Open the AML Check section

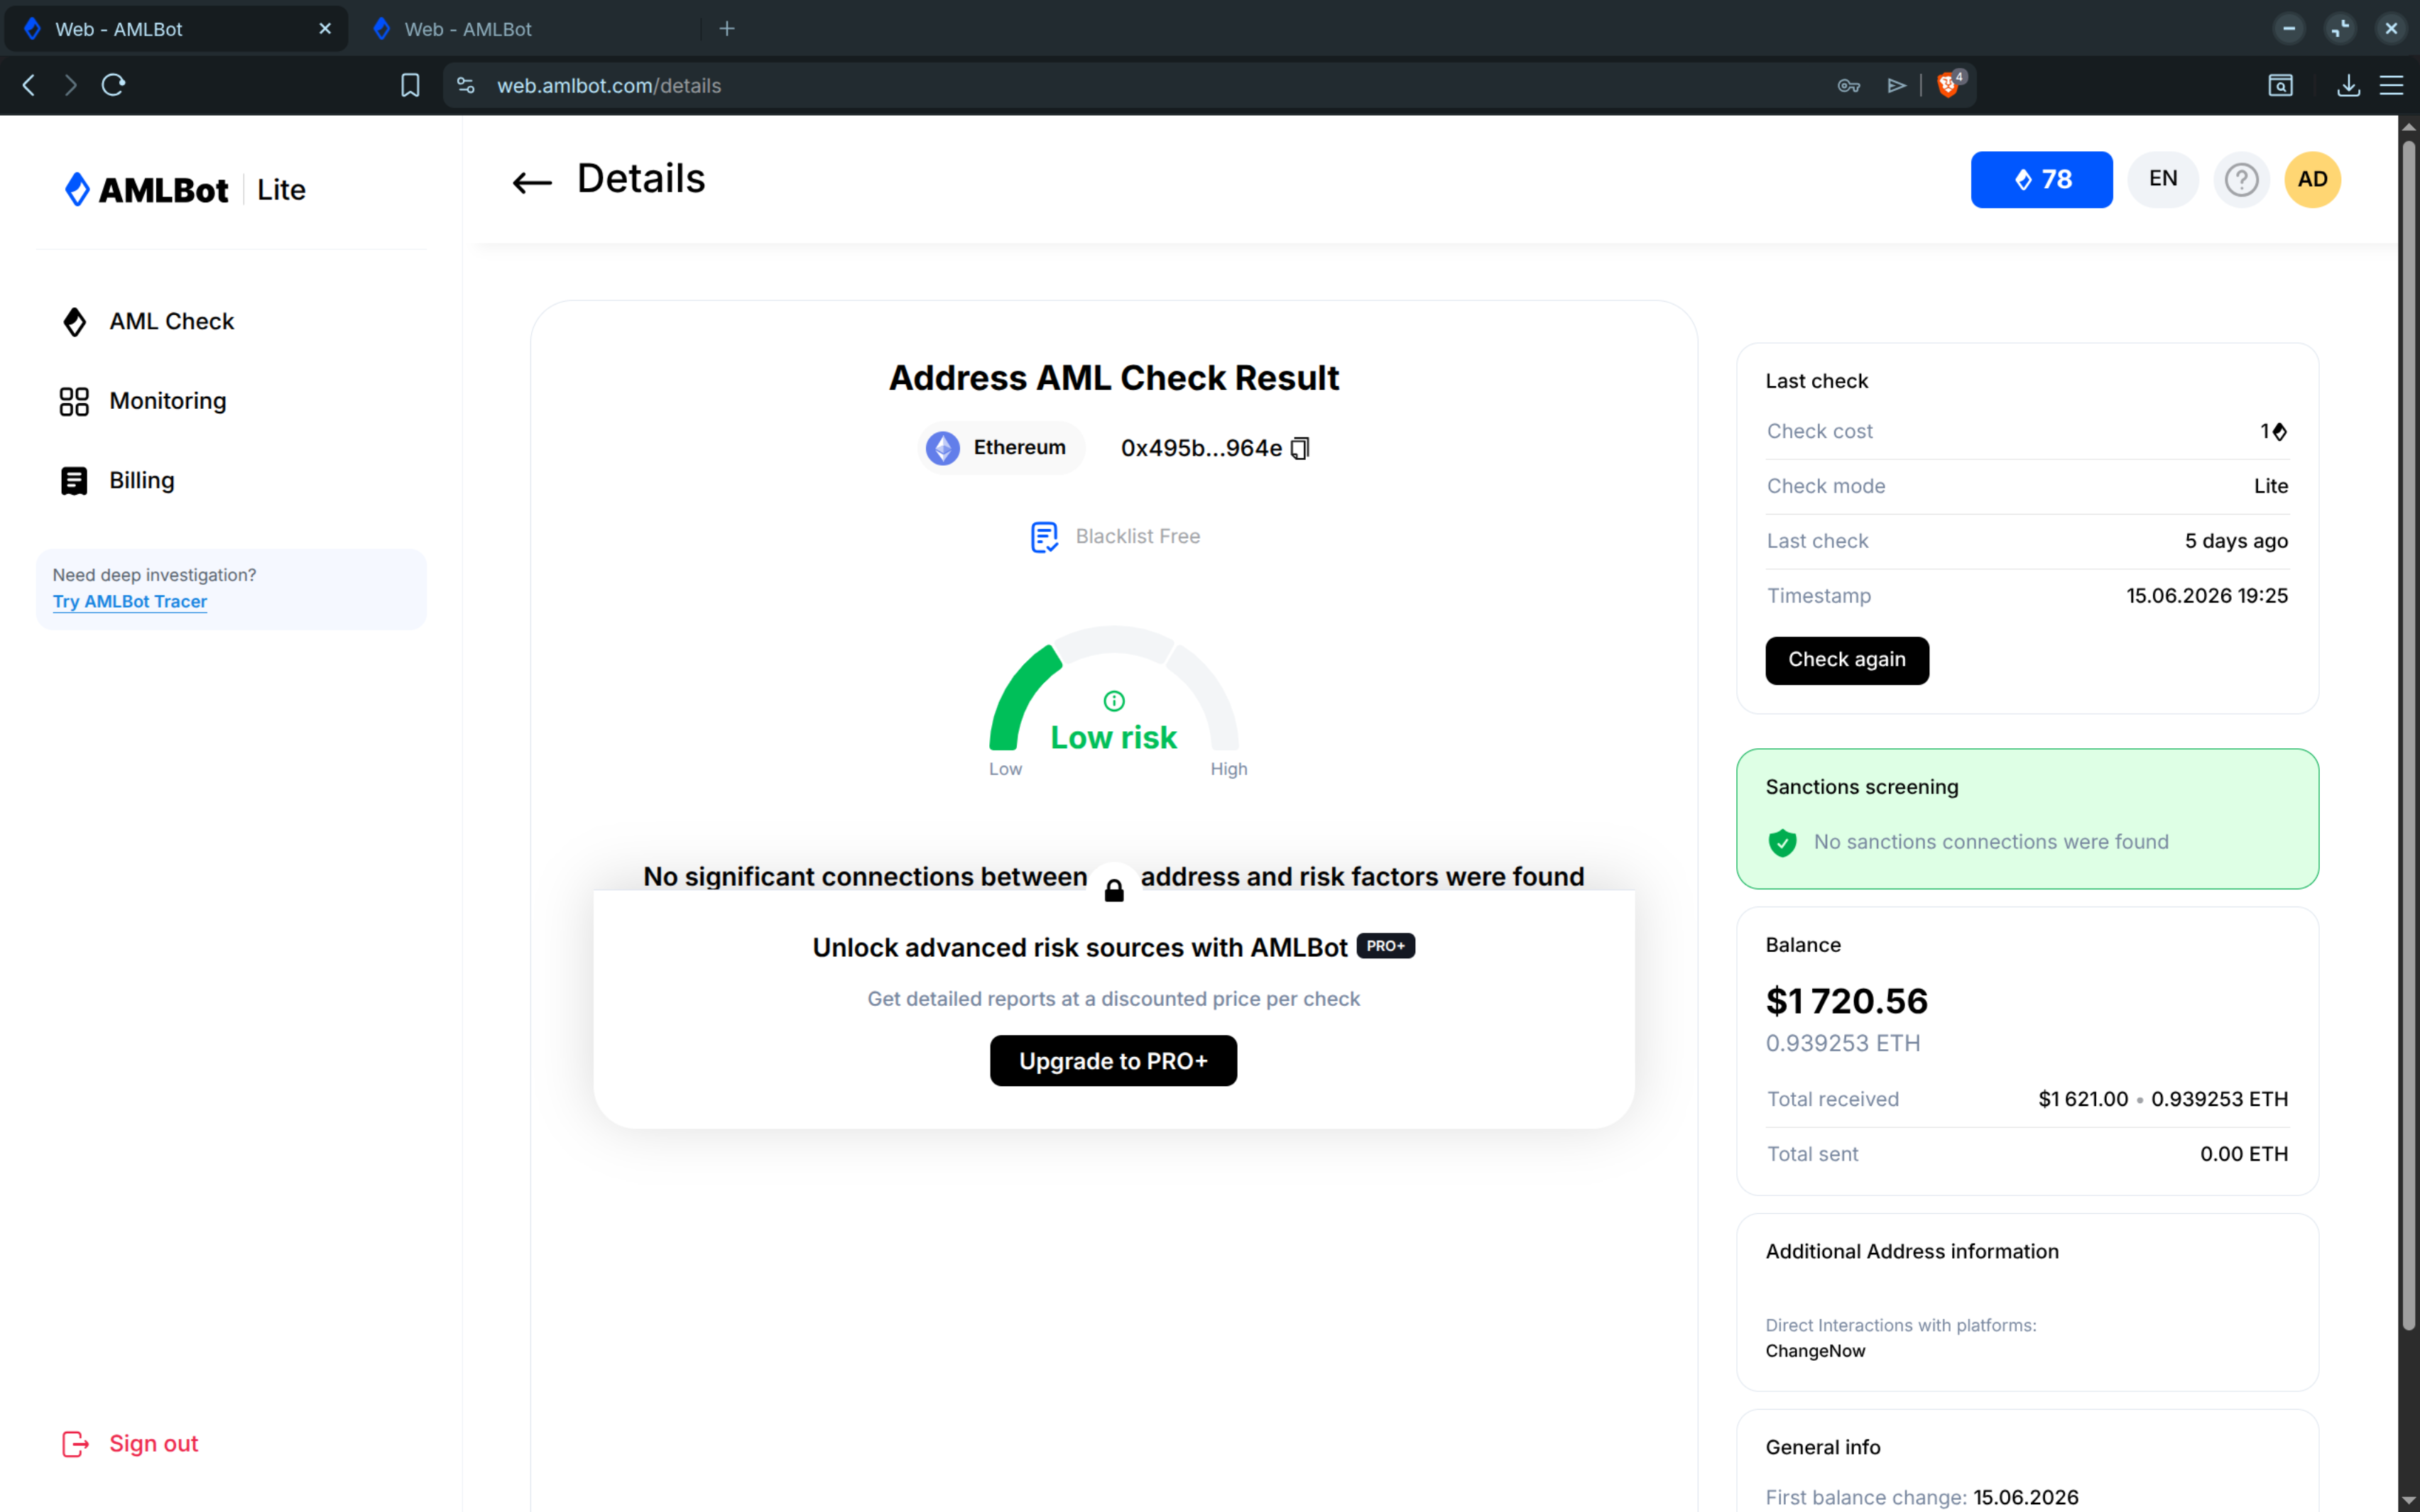tap(147, 321)
